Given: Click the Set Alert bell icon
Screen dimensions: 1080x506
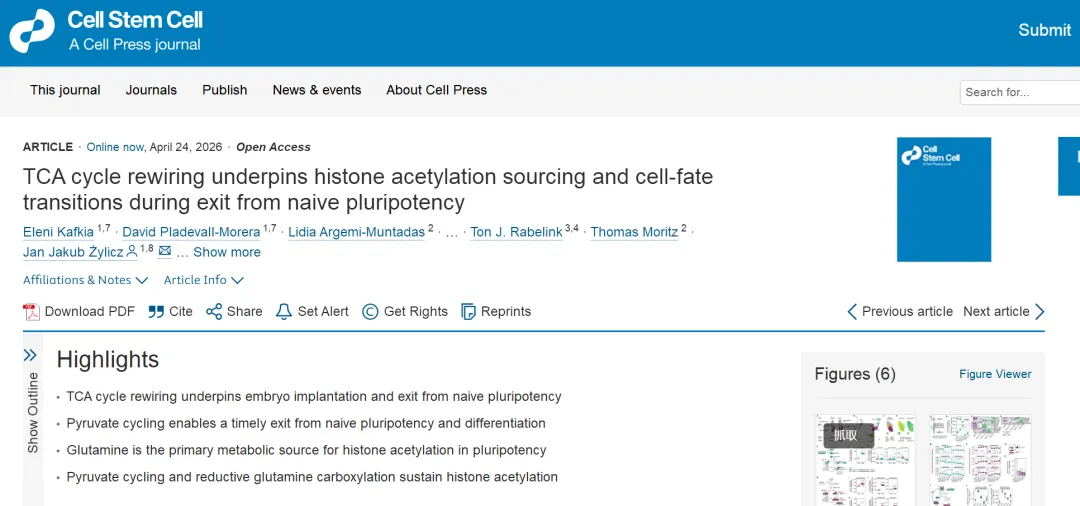Looking at the screenshot, I should pos(284,312).
